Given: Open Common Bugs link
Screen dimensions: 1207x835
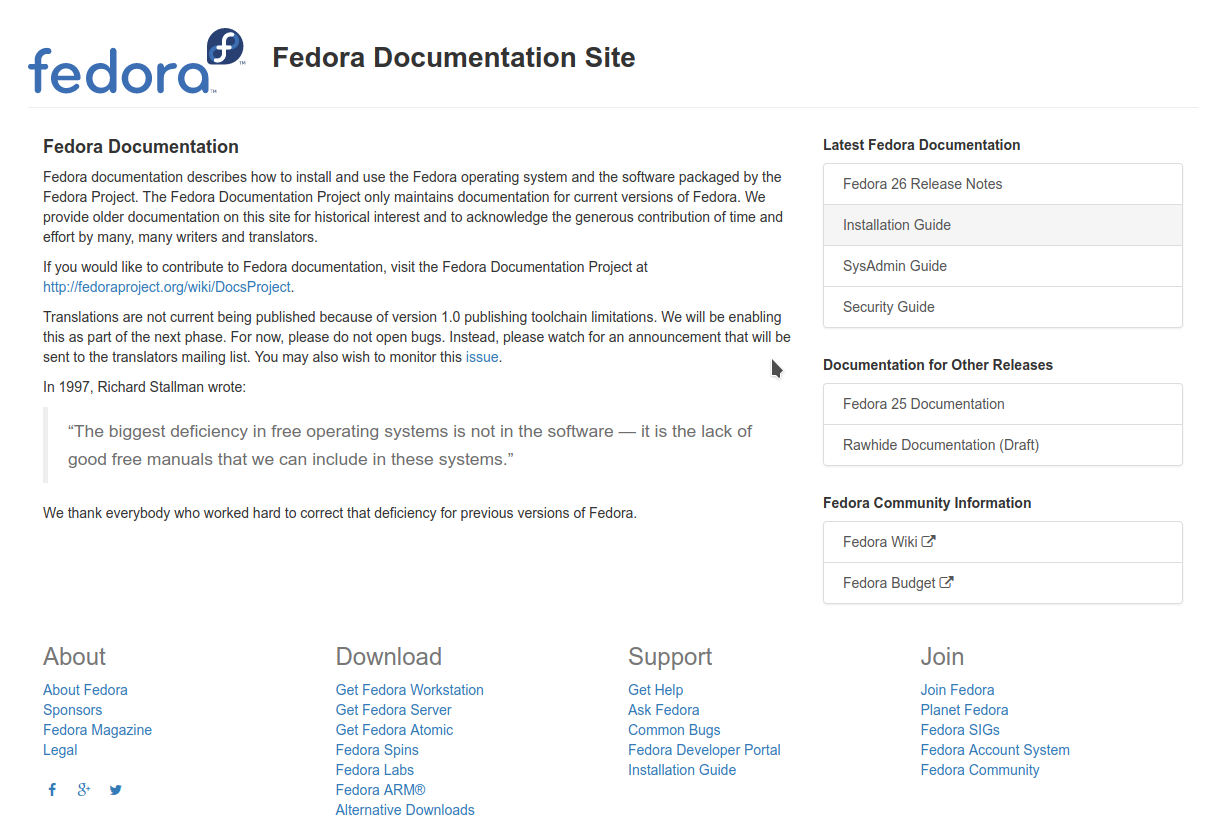Looking at the screenshot, I should [x=674, y=730].
